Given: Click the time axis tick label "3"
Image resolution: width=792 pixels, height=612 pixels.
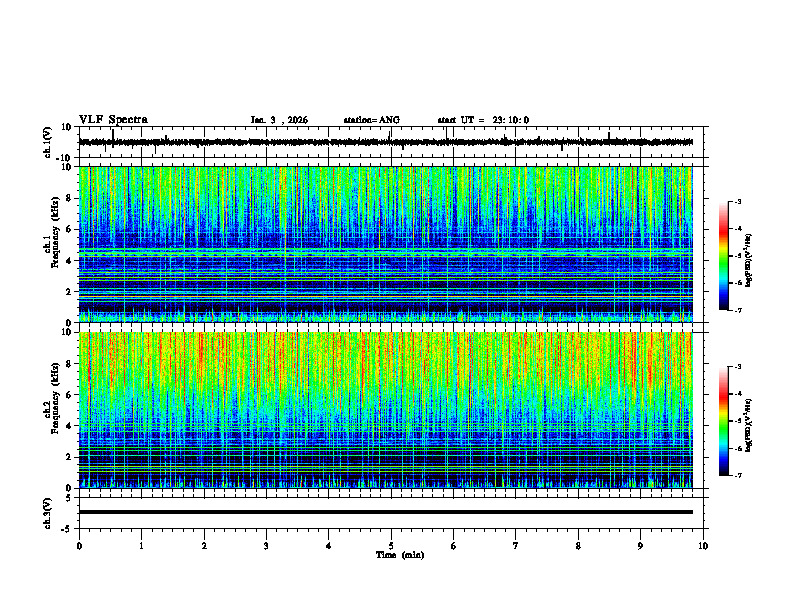Looking at the screenshot, I should (x=266, y=546).
